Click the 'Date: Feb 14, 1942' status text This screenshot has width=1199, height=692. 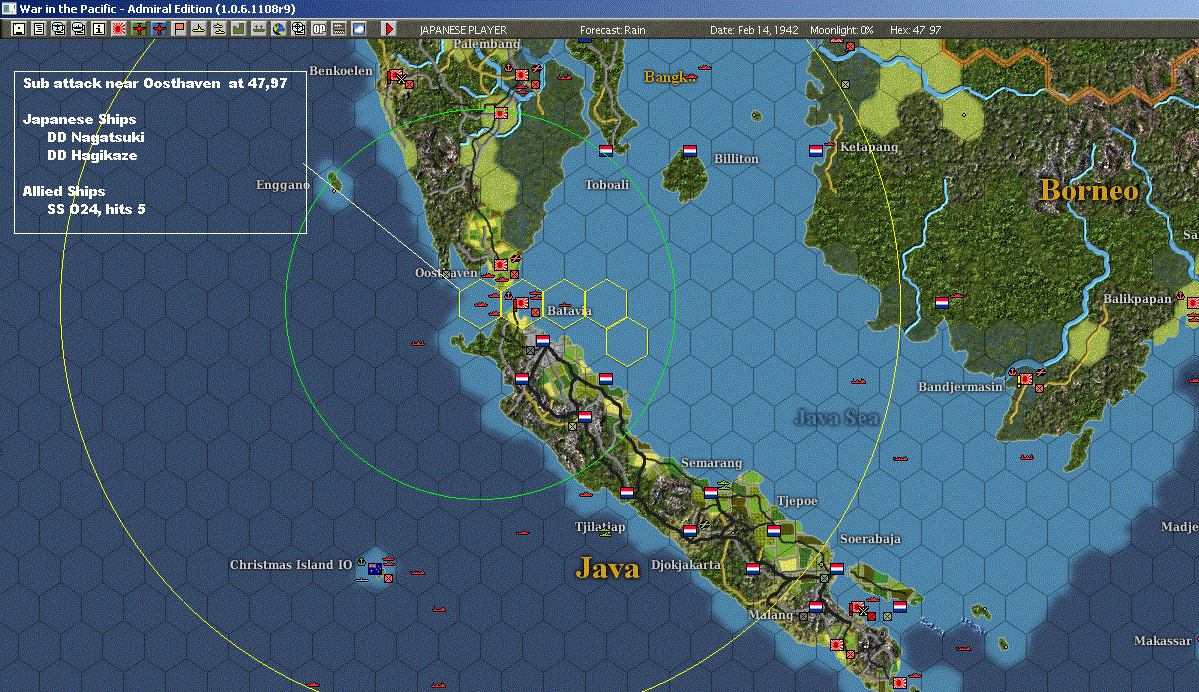click(754, 30)
